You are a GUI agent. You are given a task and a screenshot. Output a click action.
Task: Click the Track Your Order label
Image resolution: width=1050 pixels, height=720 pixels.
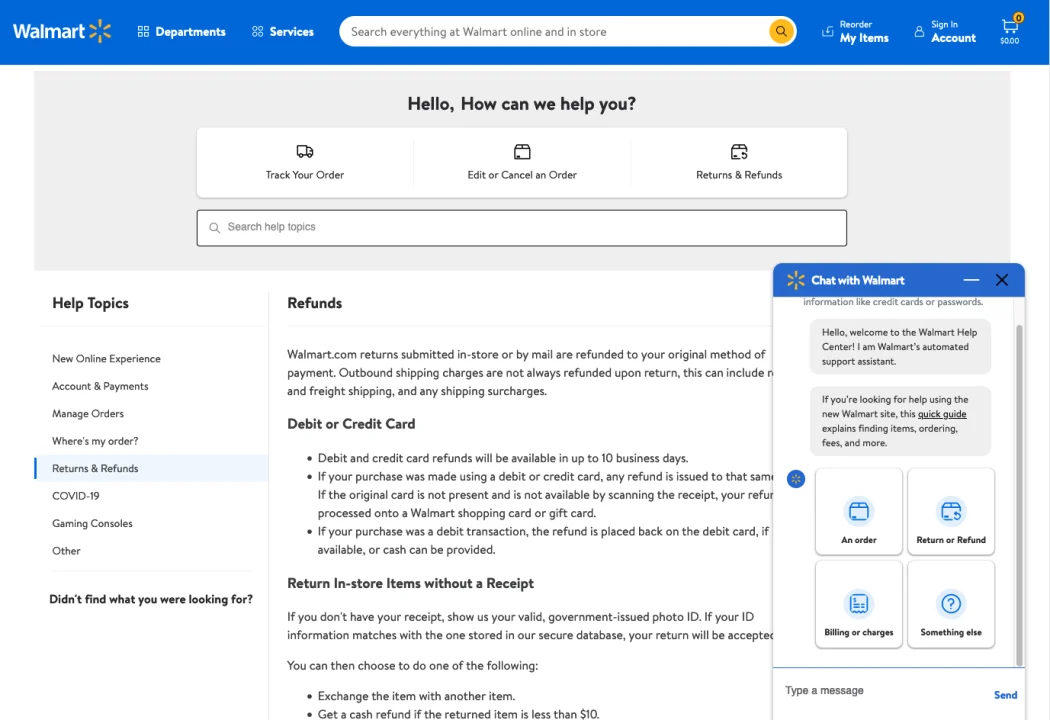click(x=305, y=175)
